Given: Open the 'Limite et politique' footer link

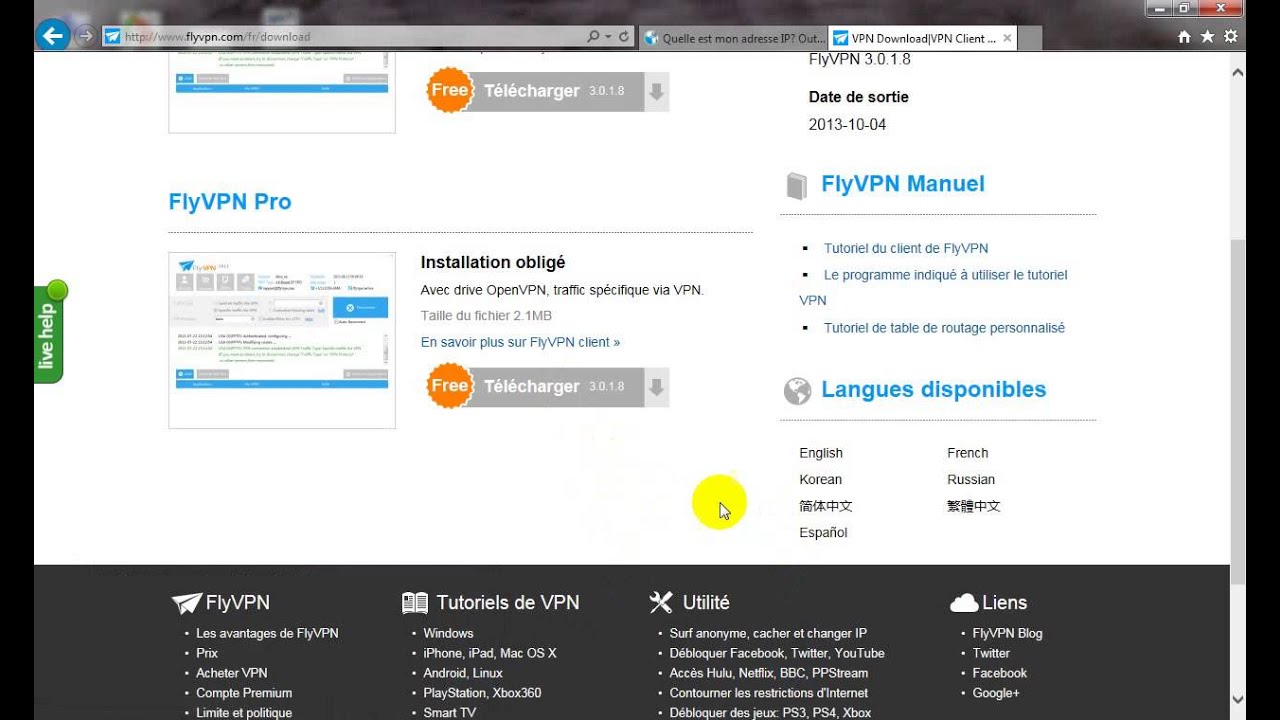Looking at the screenshot, I should point(244,713).
